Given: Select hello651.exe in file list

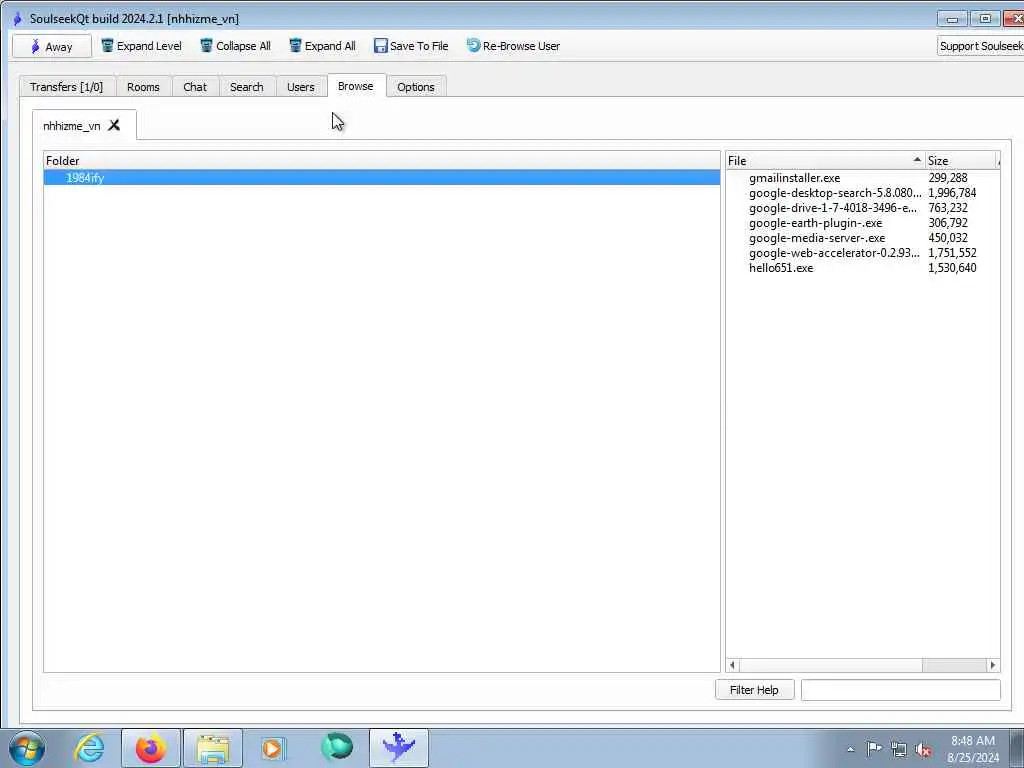Looking at the screenshot, I should 781,268.
